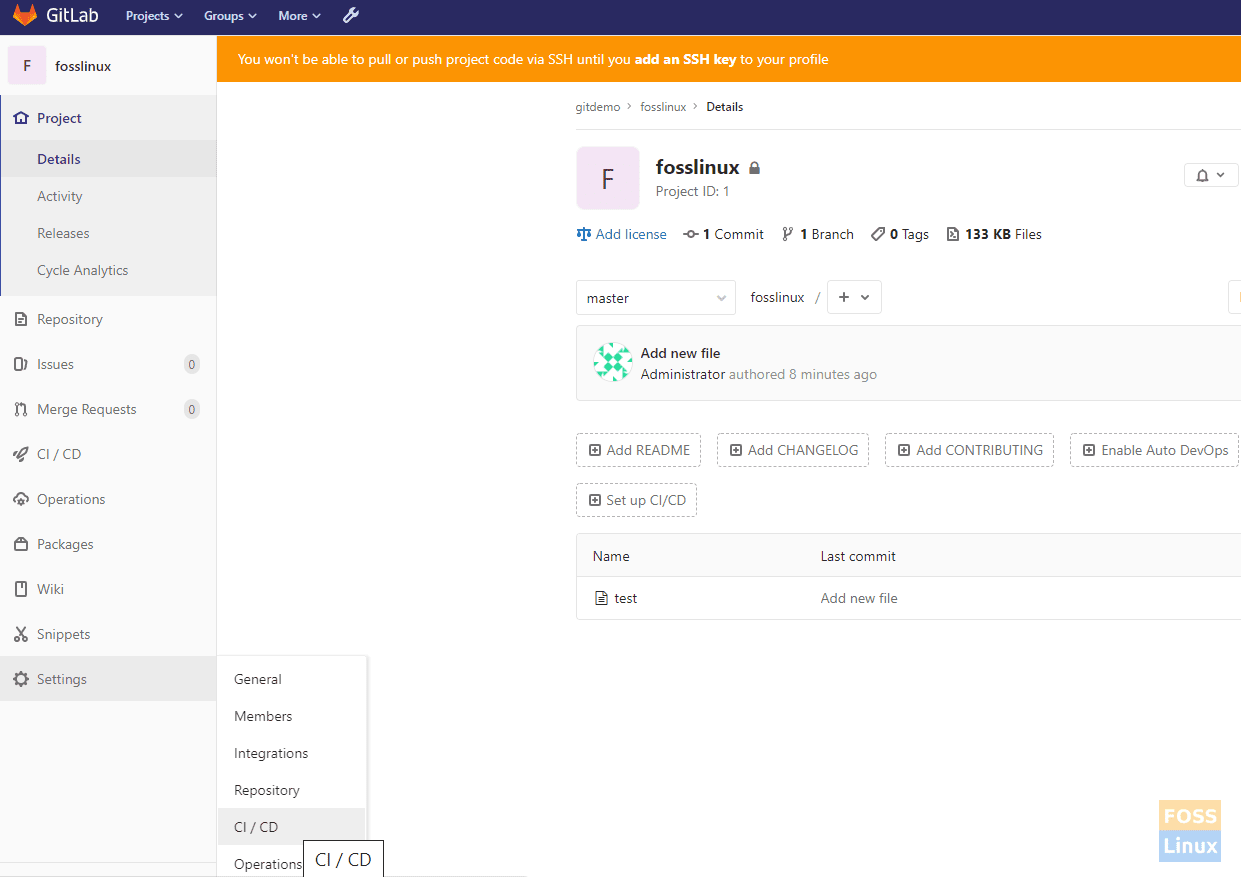Click fosslinux path in repository breadcrumb
The height and width of the screenshot is (877, 1241).
coord(777,297)
